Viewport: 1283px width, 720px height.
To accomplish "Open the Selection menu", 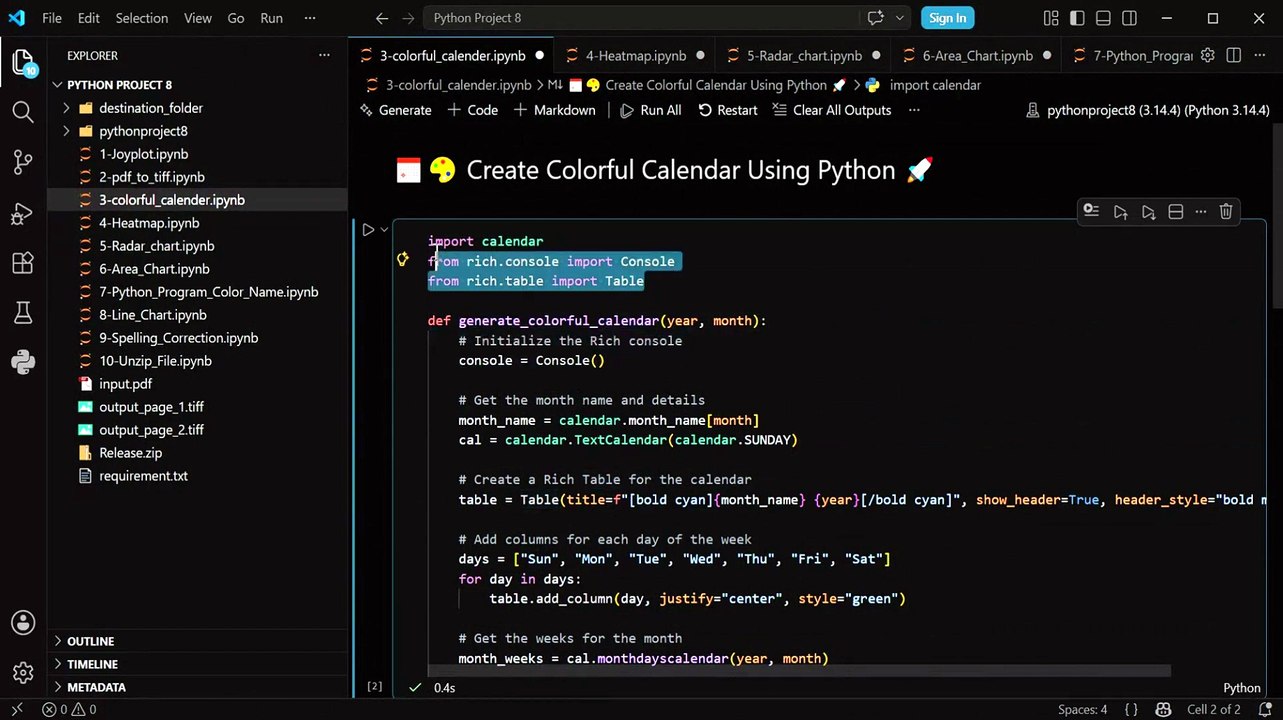I will coord(142,18).
